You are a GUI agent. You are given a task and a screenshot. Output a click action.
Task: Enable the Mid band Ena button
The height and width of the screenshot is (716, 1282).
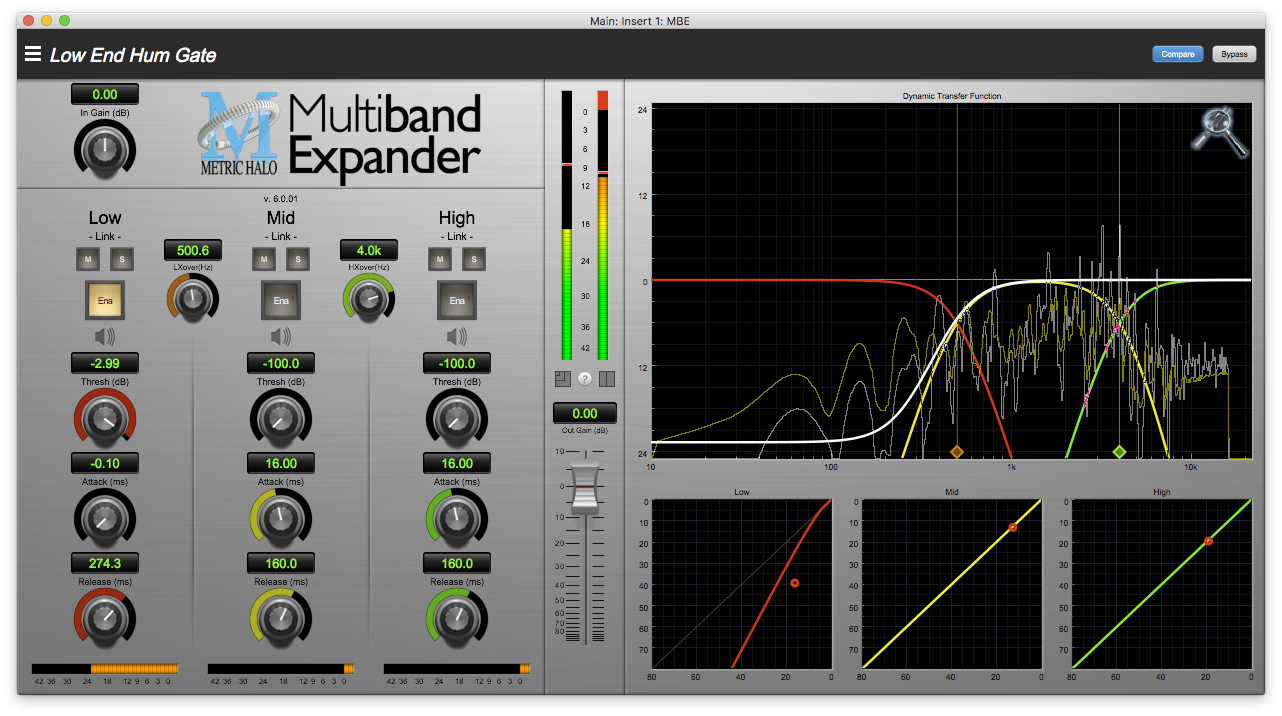(280, 300)
